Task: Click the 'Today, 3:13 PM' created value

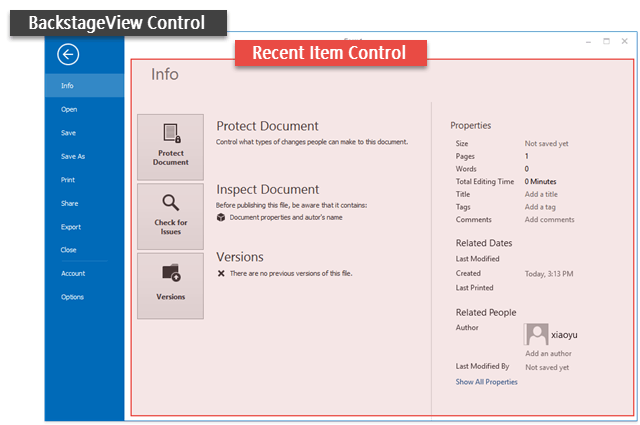Action: coord(549,274)
